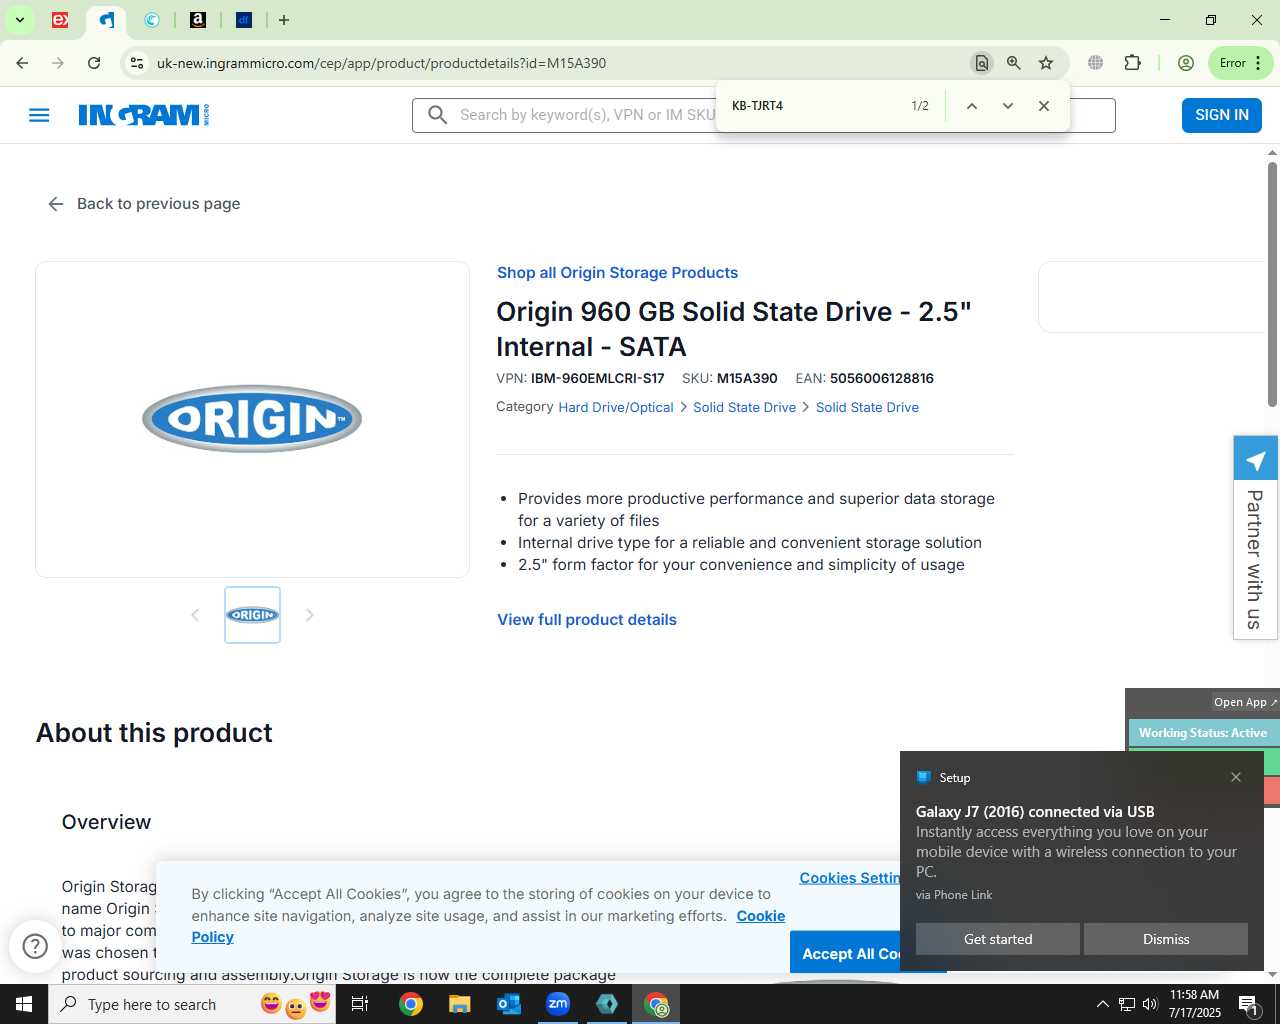
Task: Open Zoom from taskbar
Action: coord(557,1004)
